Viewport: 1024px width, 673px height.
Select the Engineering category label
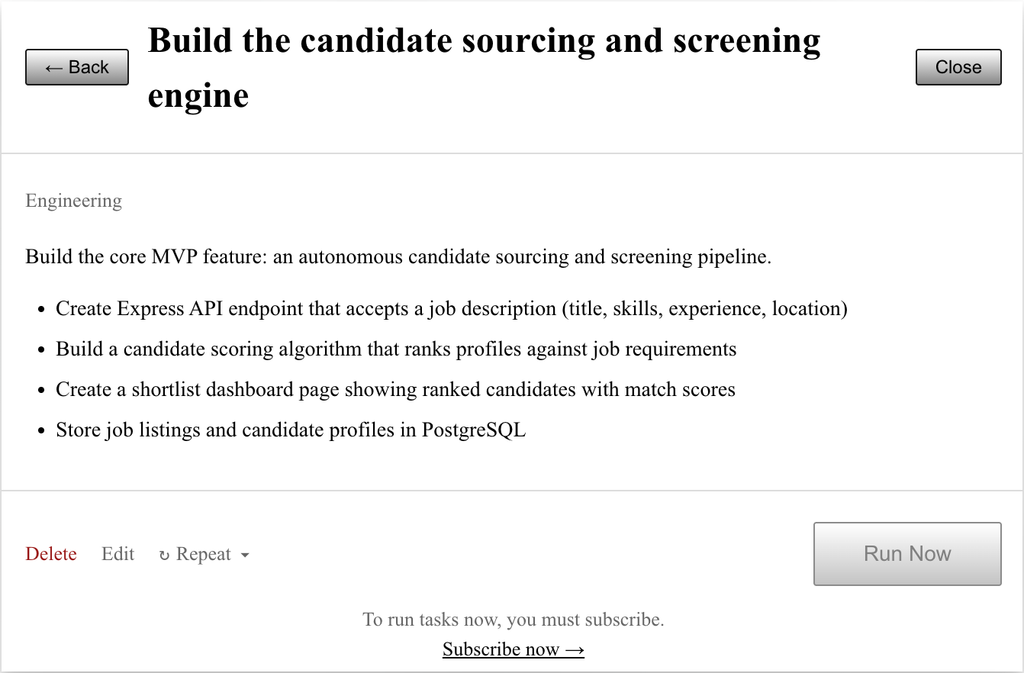pyautogui.click(x=73, y=200)
